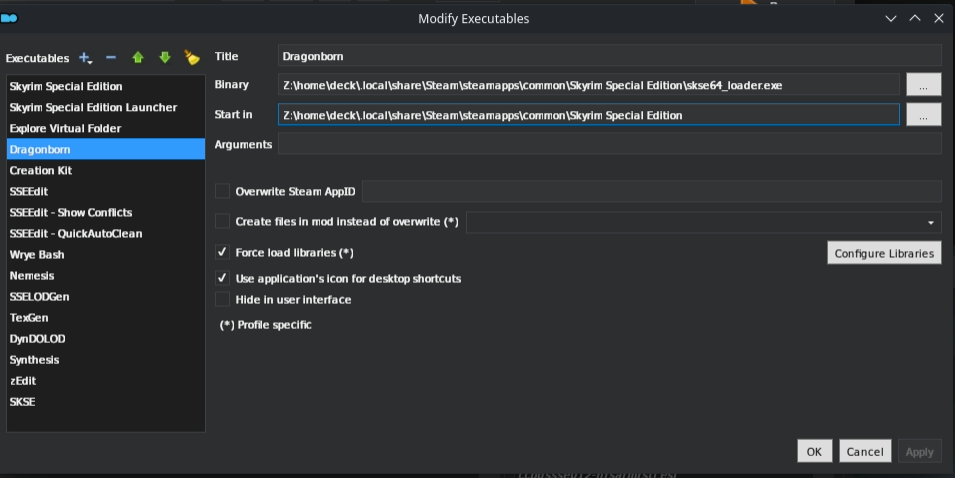The width and height of the screenshot is (955, 478).
Task: Click into the Arguments text field
Action: click(x=609, y=144)
